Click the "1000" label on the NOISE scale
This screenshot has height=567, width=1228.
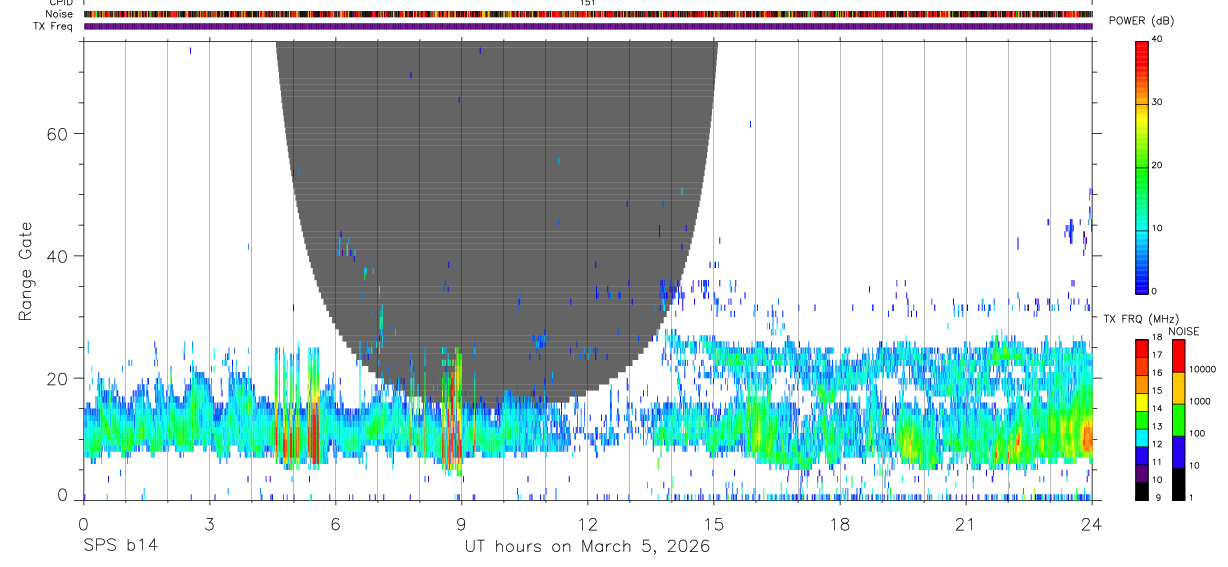[1200, 401]
